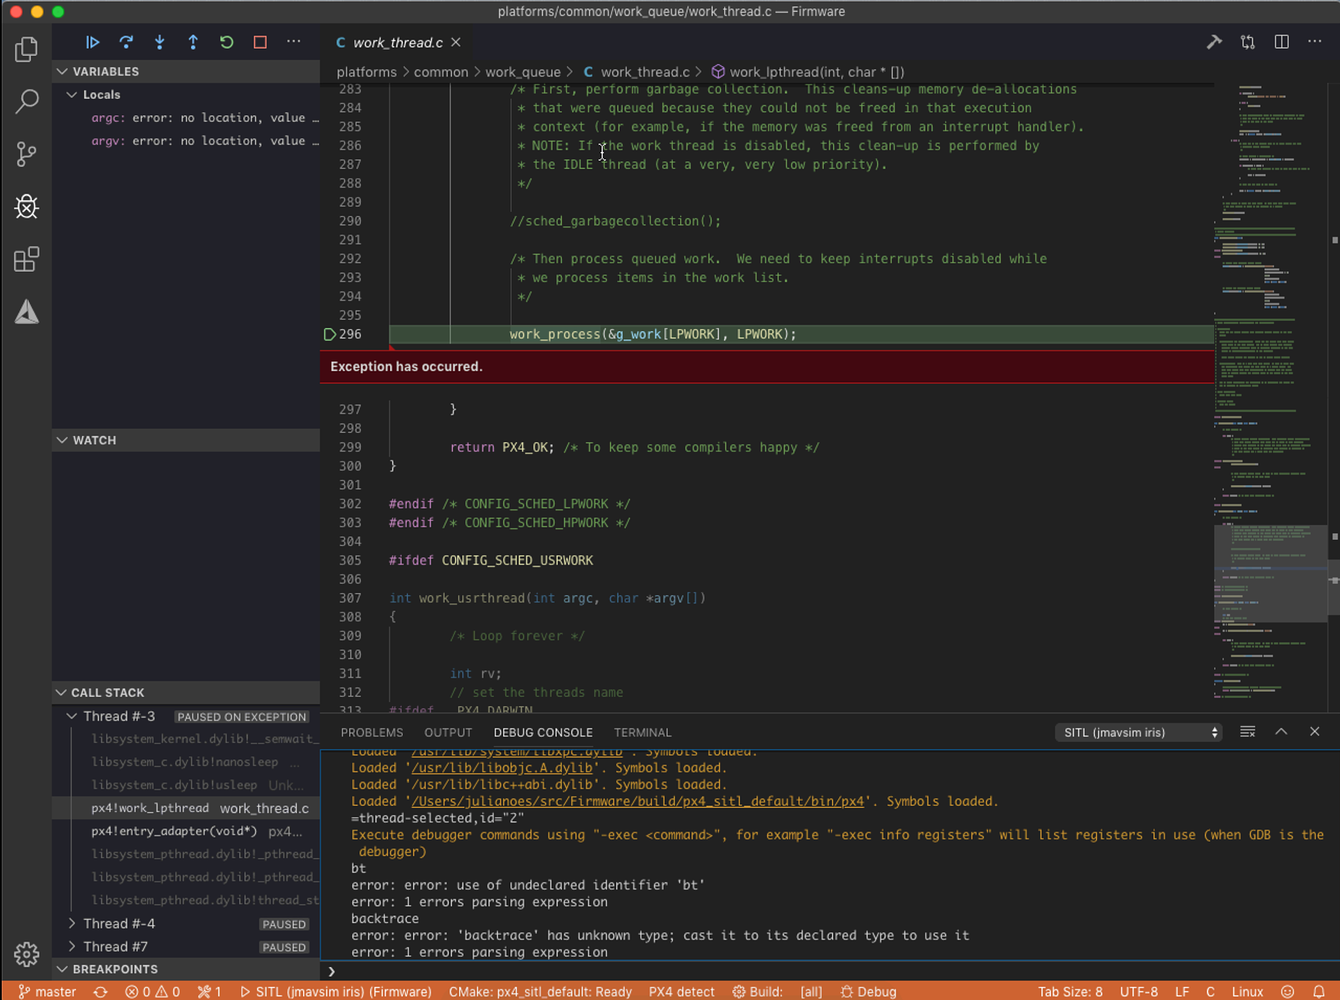Step over the current line

click(126, 42)
